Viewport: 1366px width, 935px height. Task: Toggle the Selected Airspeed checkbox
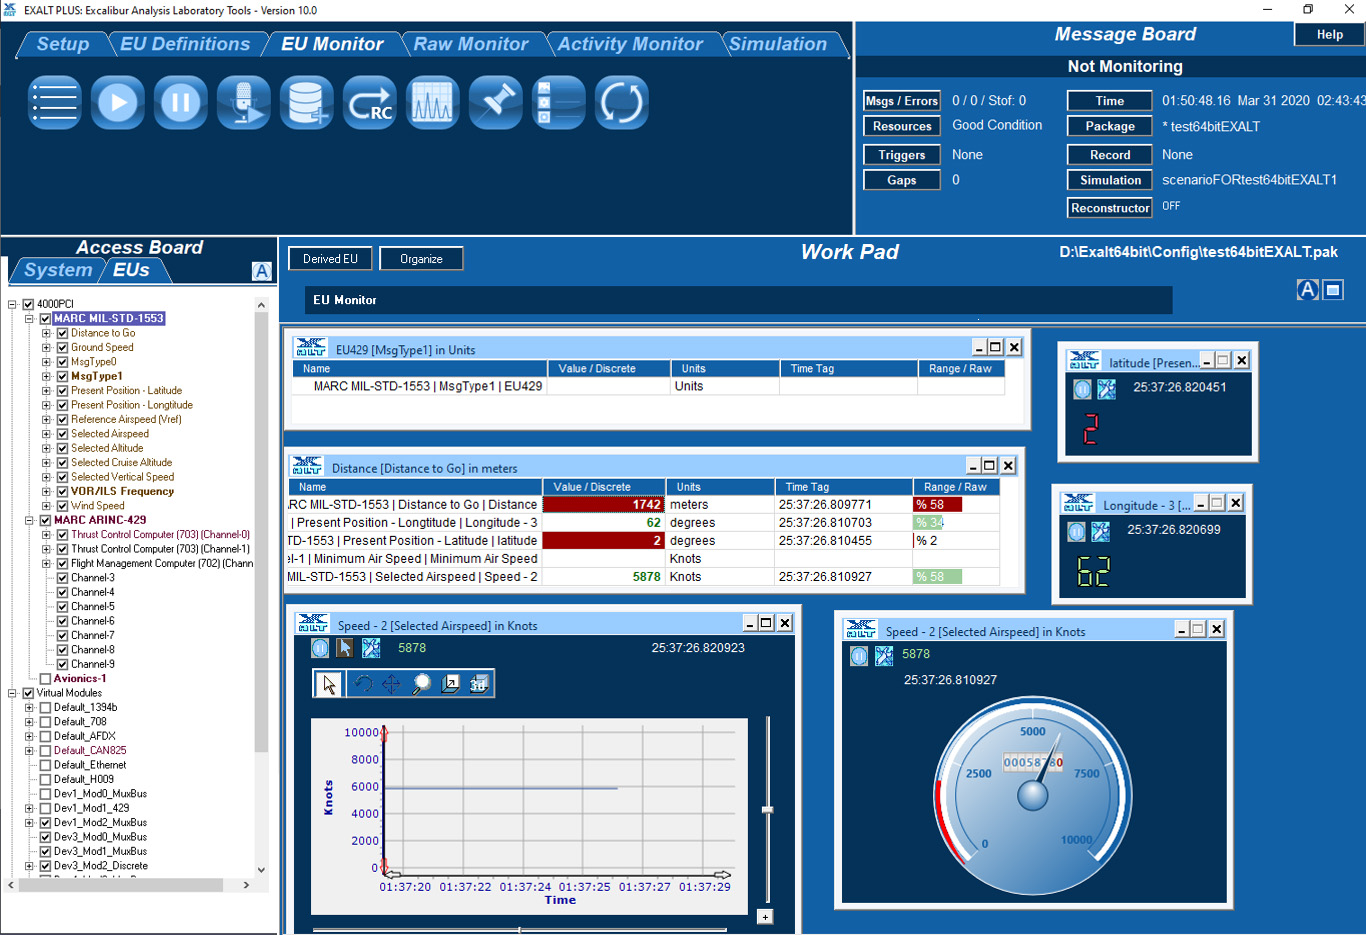(62, 434)
